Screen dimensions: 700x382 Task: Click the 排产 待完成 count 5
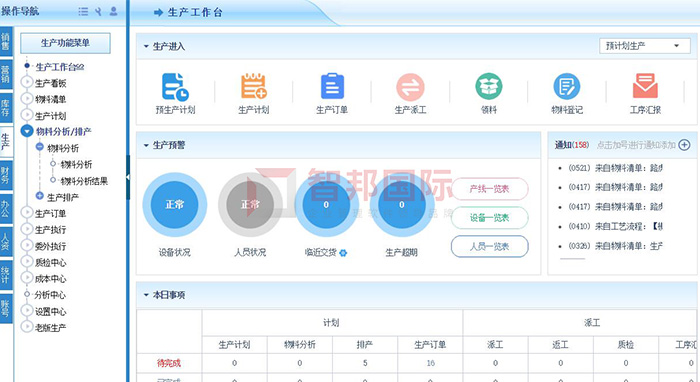(x=365, y=363)
